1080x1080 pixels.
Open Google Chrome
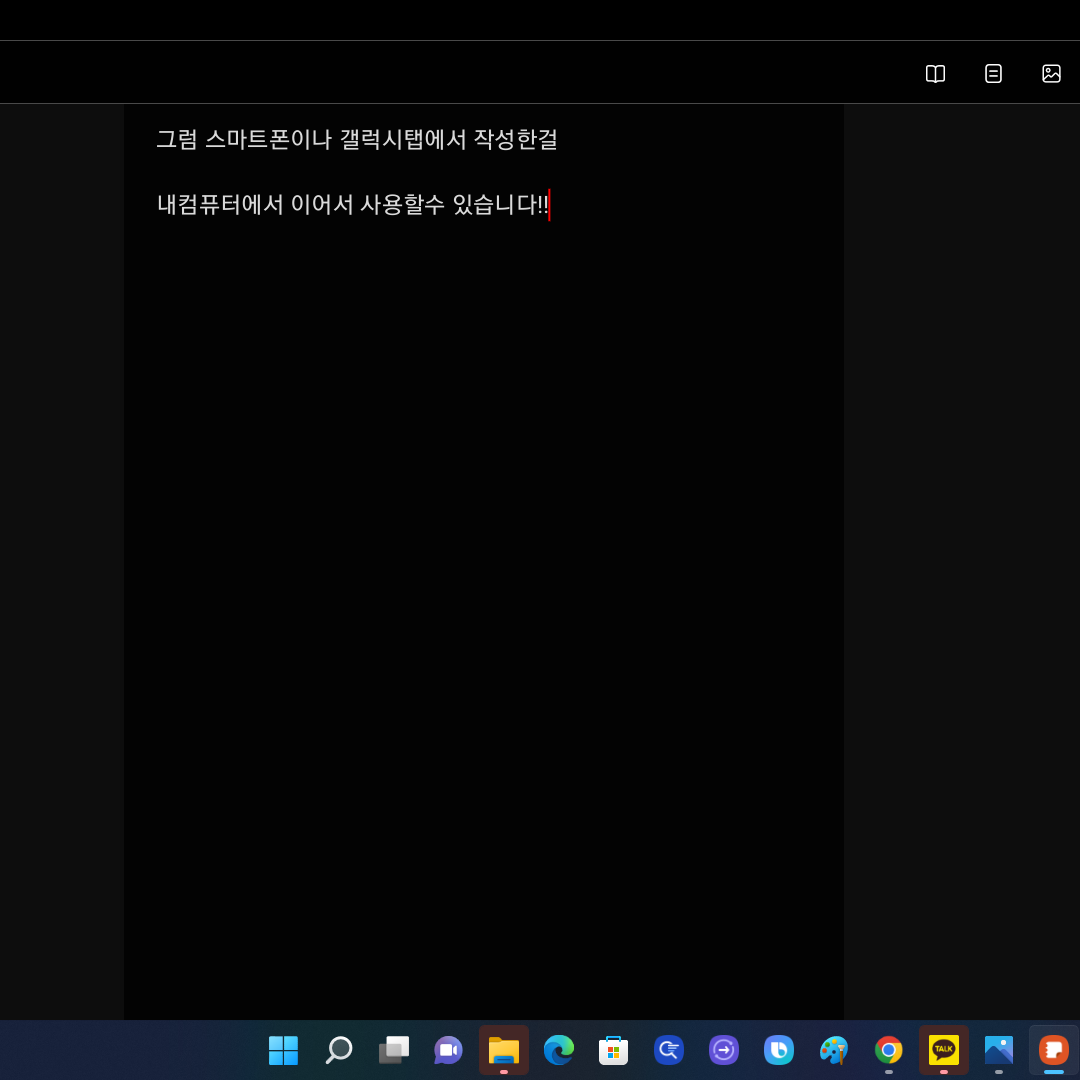[x=888, y=1051]
